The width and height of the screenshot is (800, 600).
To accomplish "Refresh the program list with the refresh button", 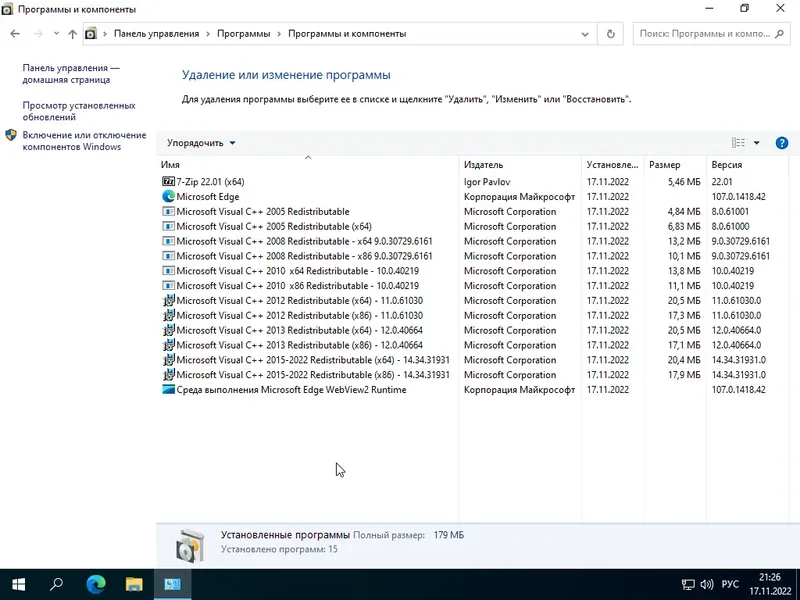I will click(x=610, y=34).
